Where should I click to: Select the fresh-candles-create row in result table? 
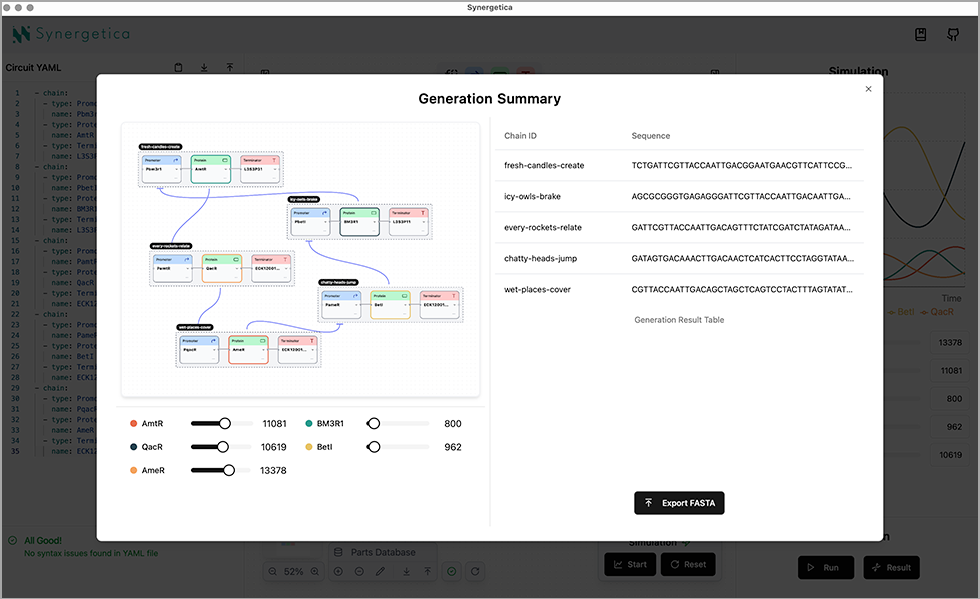[x=679, y=166]
